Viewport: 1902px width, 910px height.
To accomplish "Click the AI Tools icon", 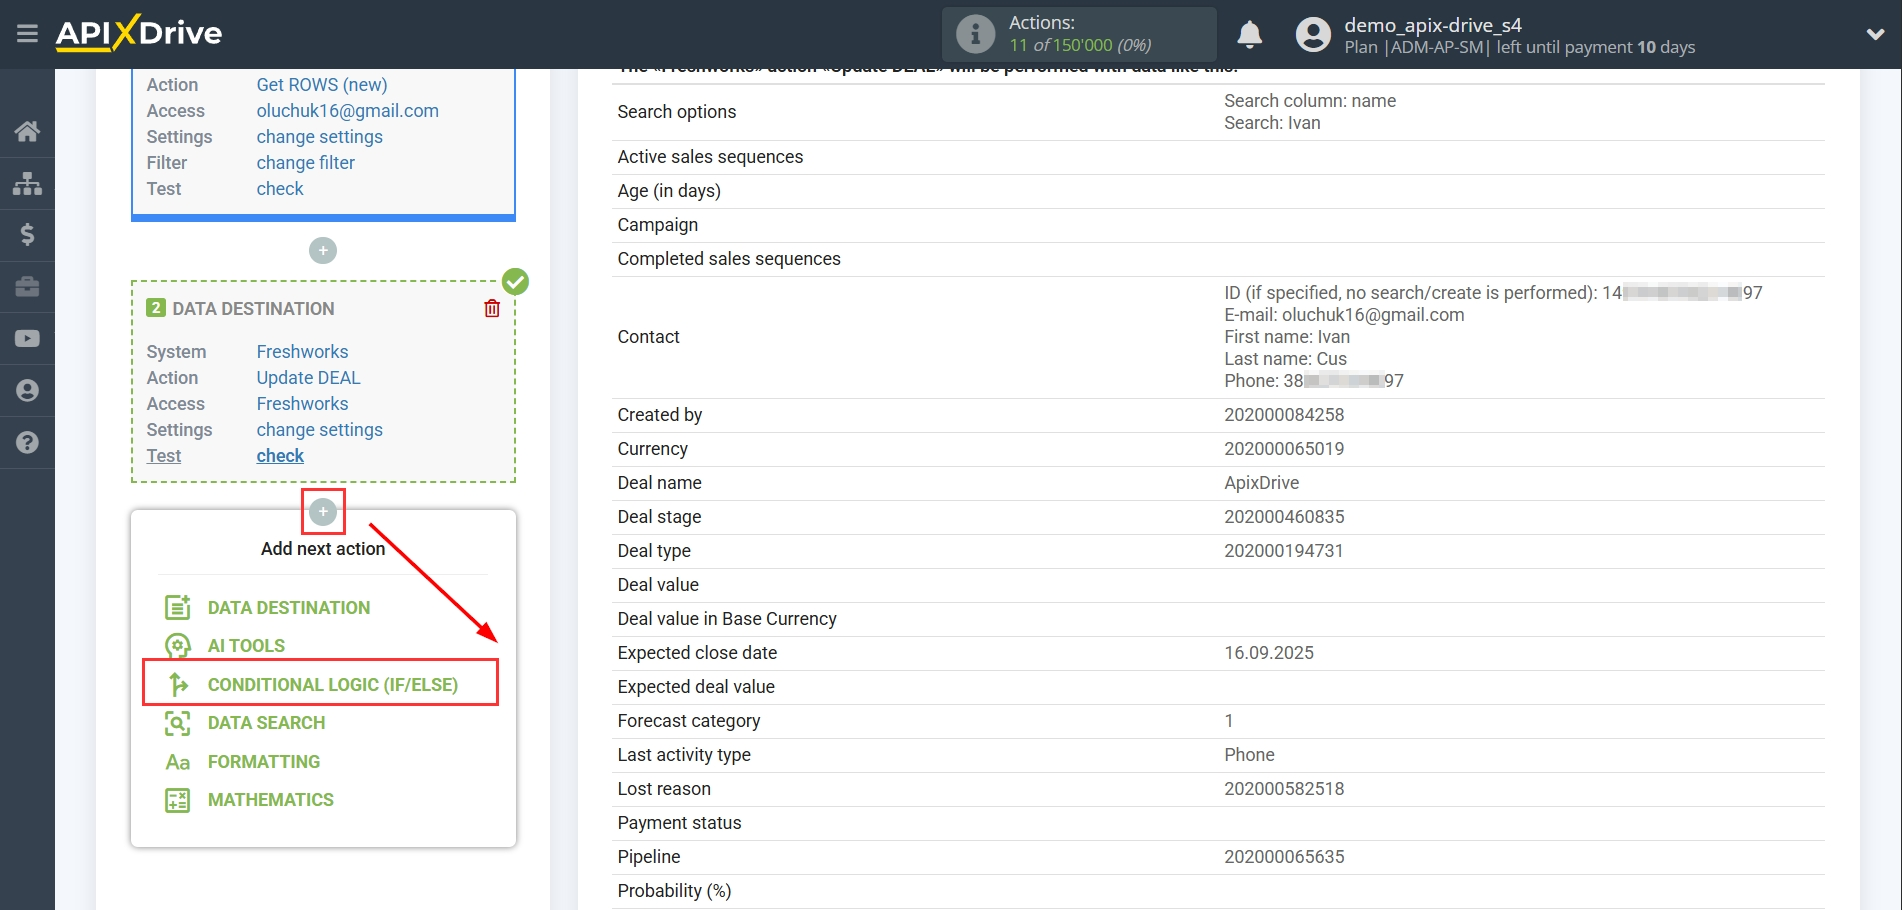I will pyautogui.click(x=177, y=646).
